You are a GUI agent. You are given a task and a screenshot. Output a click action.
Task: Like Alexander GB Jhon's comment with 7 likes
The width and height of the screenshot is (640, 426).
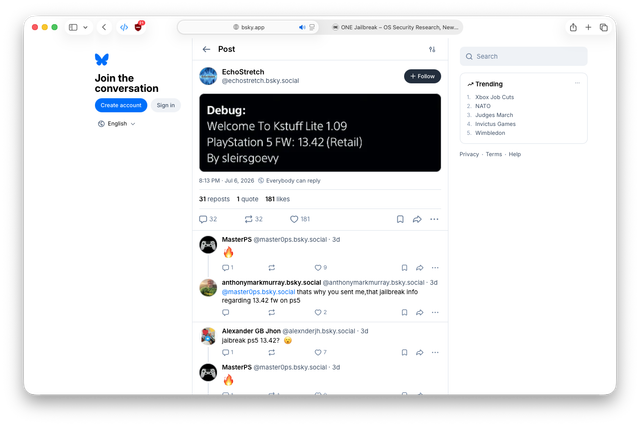point(320,352)
